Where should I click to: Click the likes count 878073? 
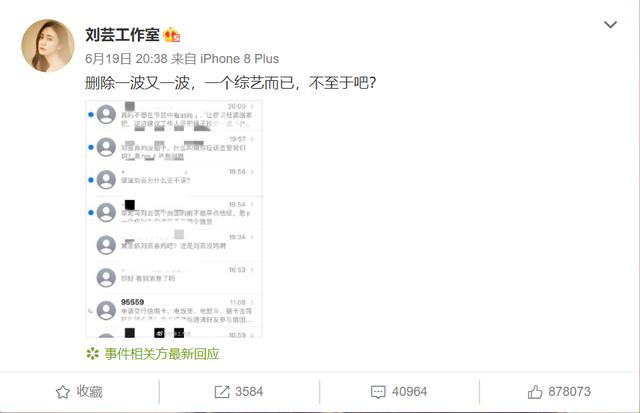569,392
